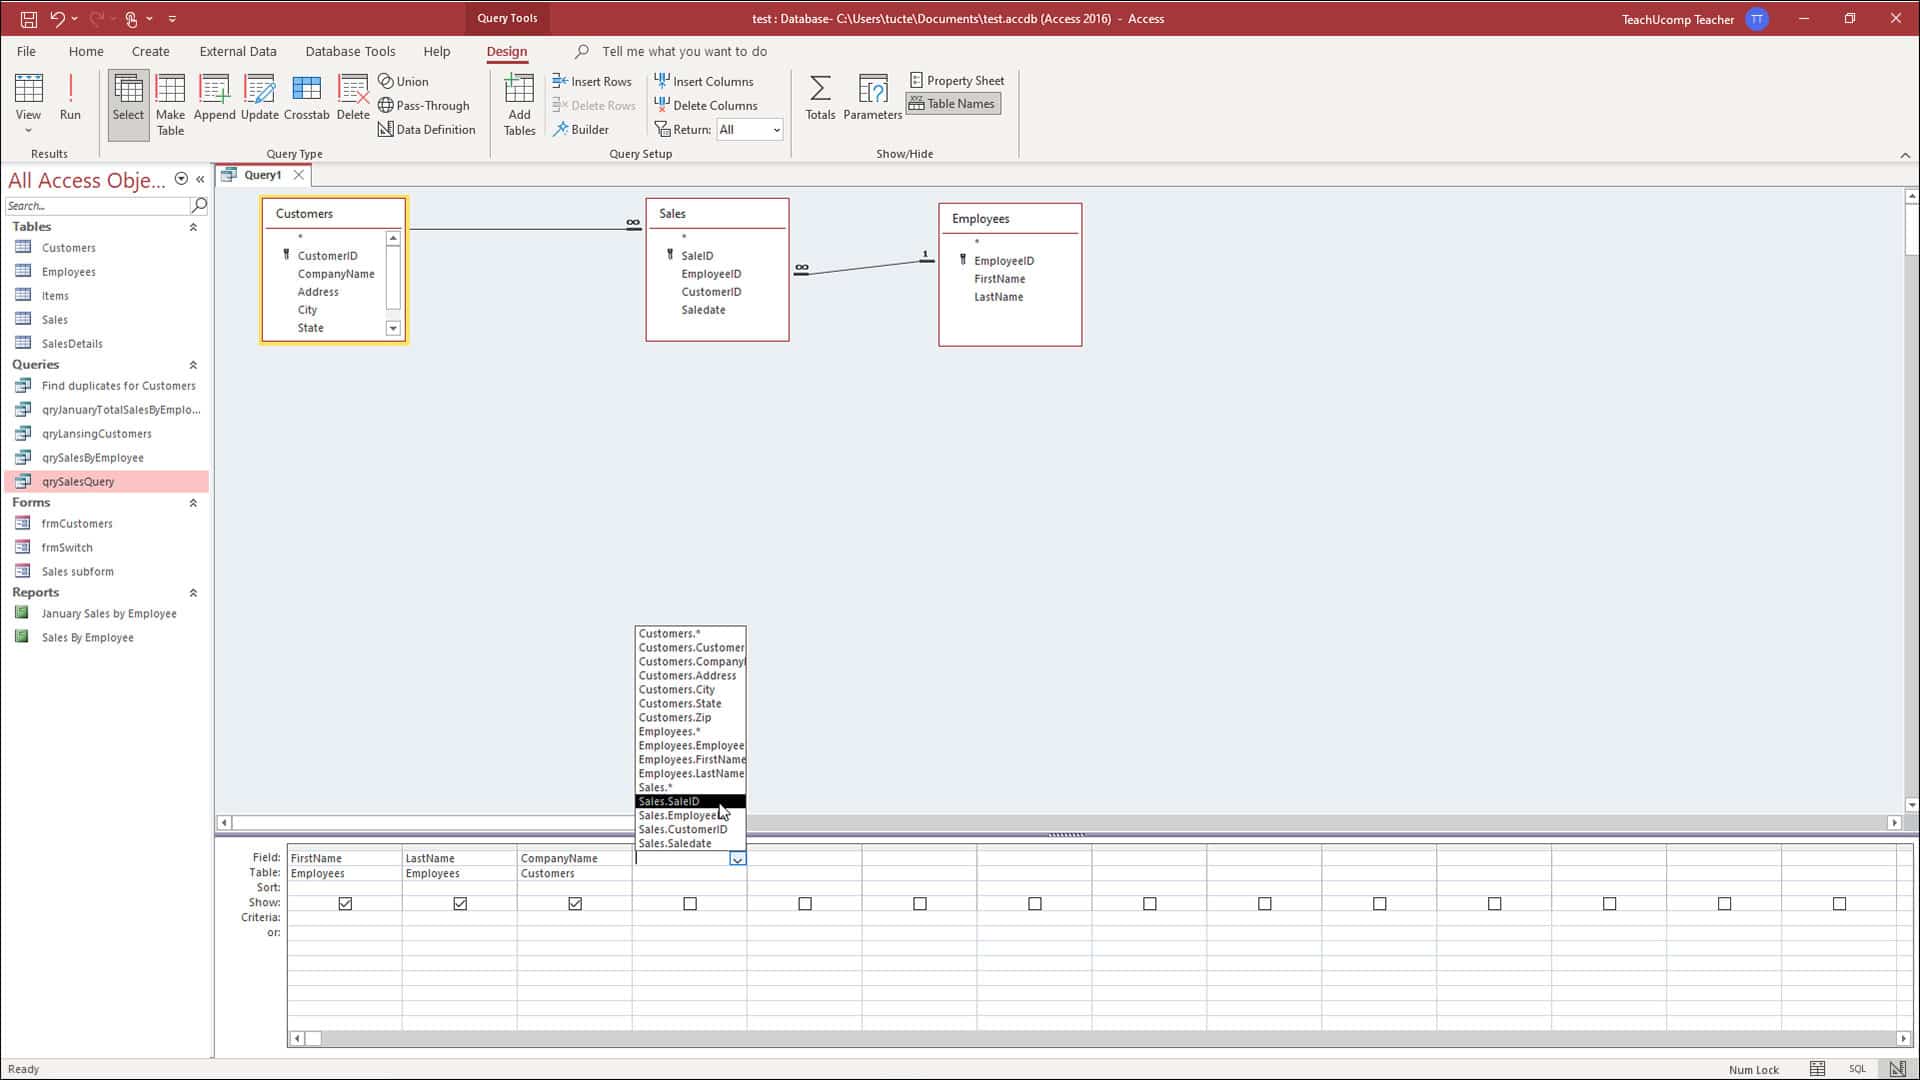Switch query to Append type
This screenshot has height=1080, width=1920.
coord(214,97)
